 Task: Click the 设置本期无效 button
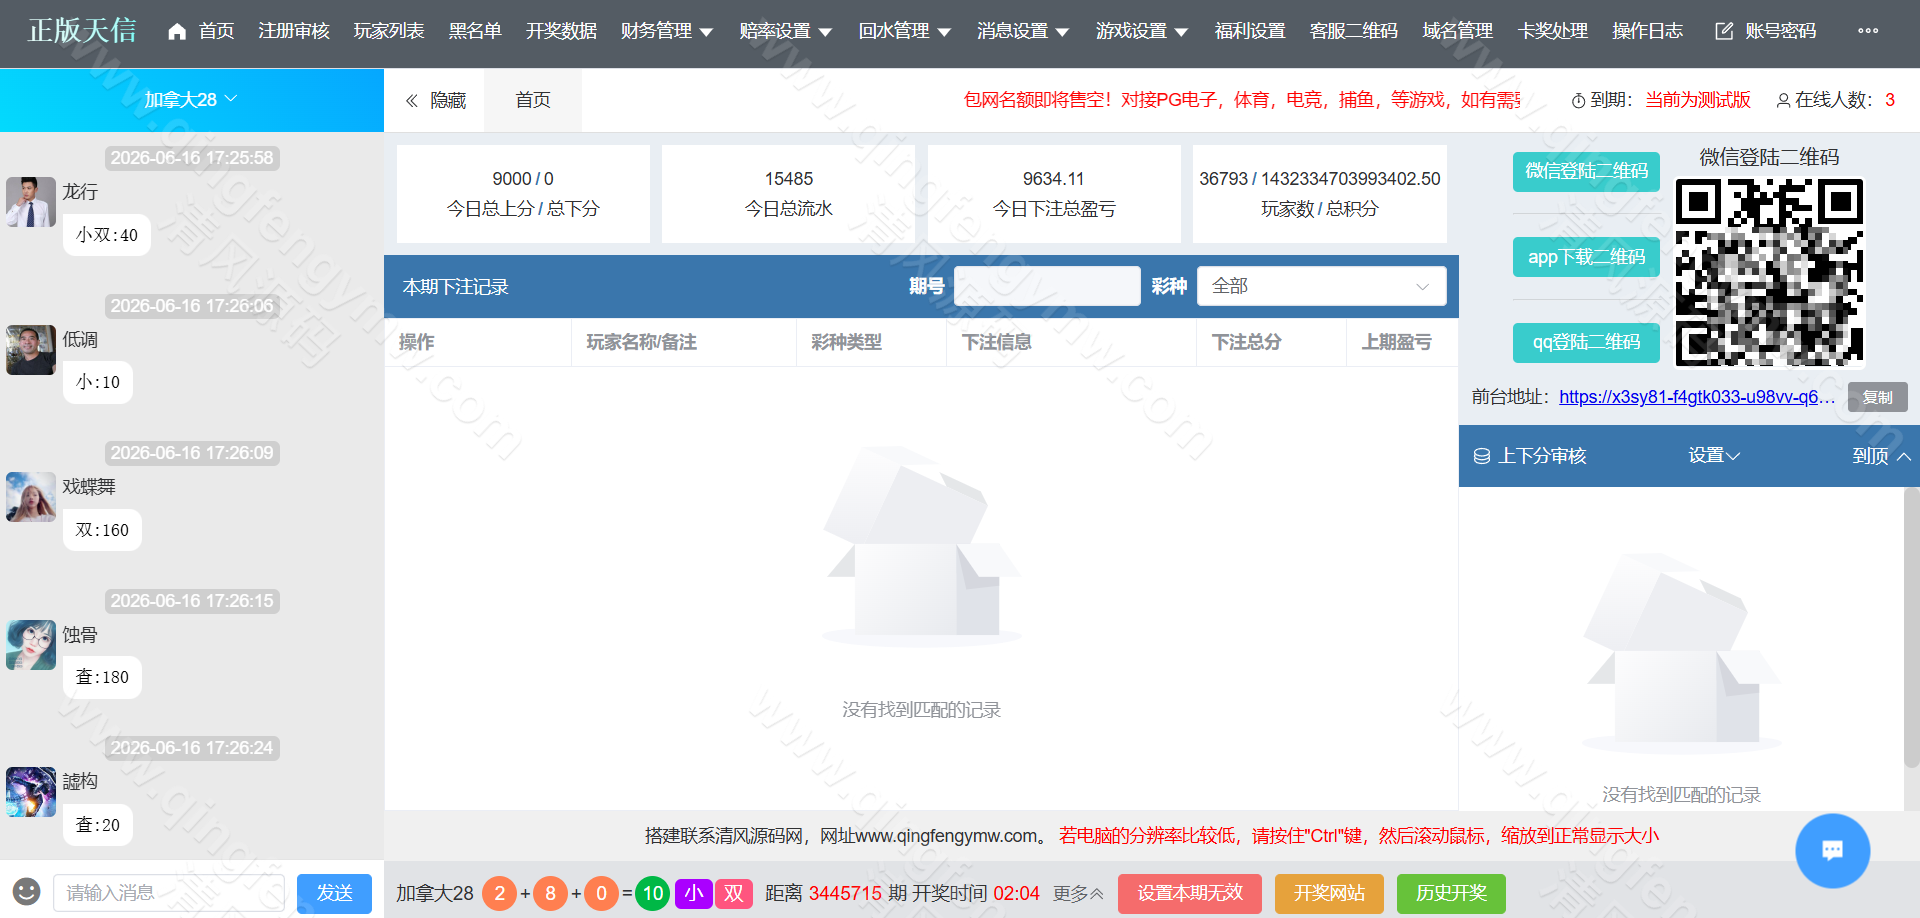(x=1190, y=893)
